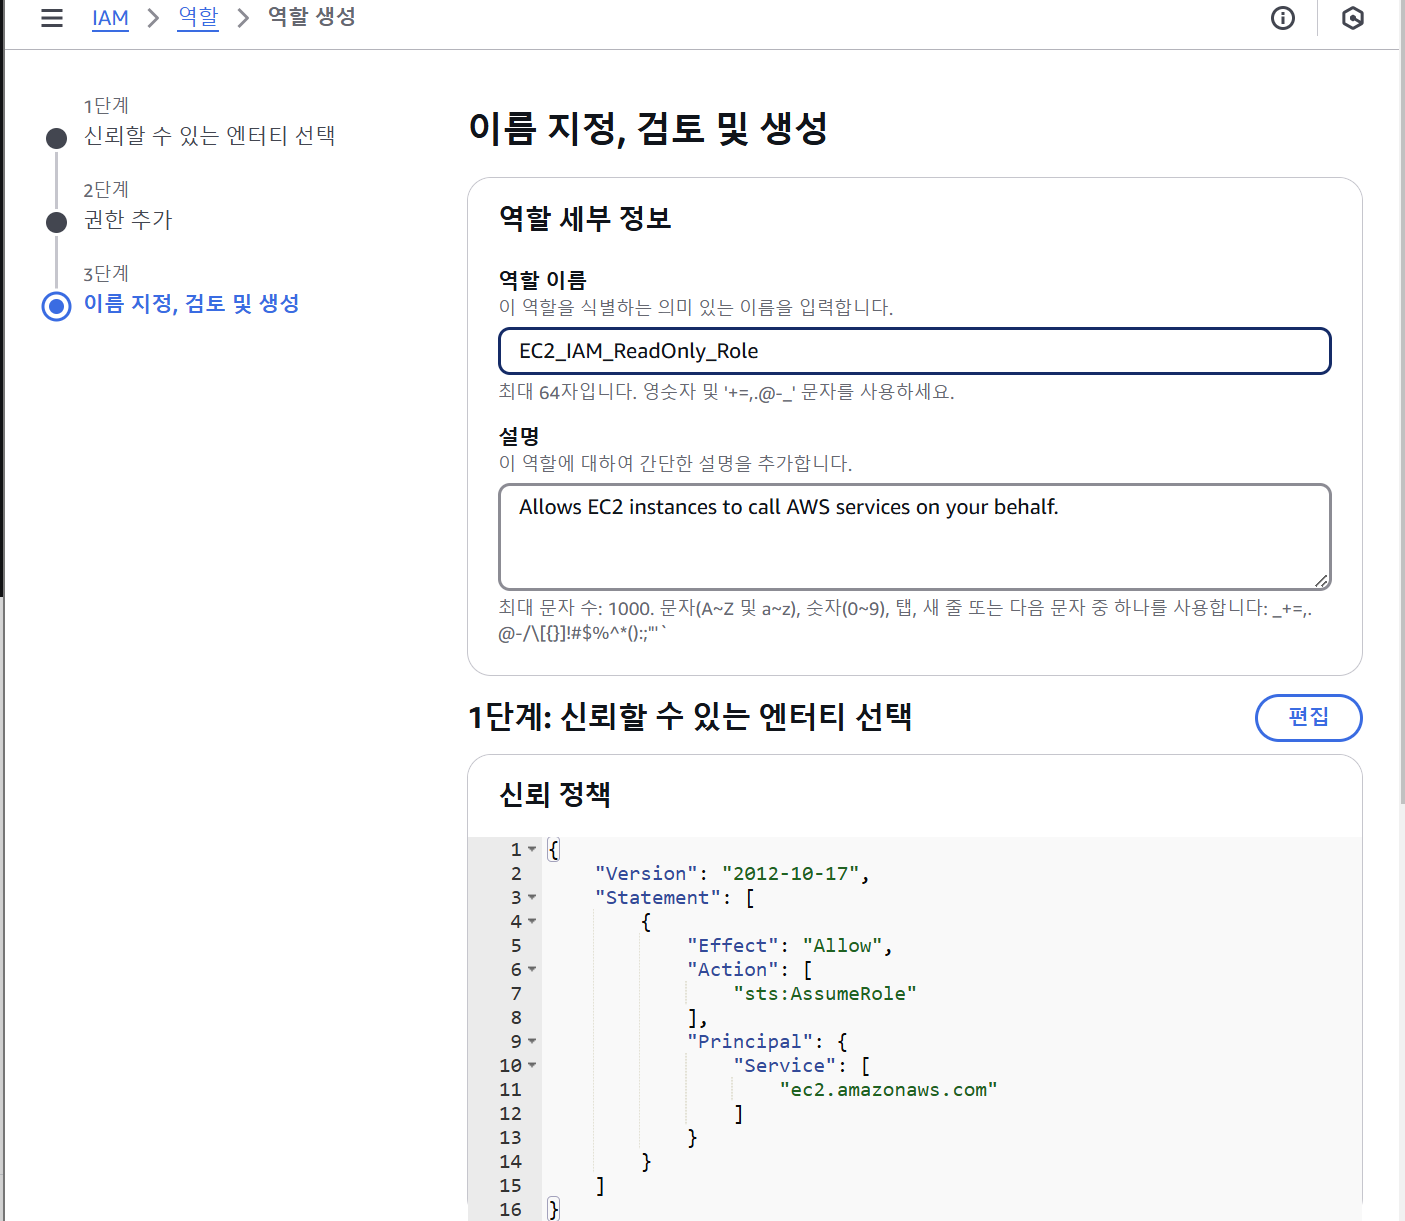Viewport: 1405px width, 1221px height.
Task: Click the 설명 field label
Action: [x=519, y=436]
